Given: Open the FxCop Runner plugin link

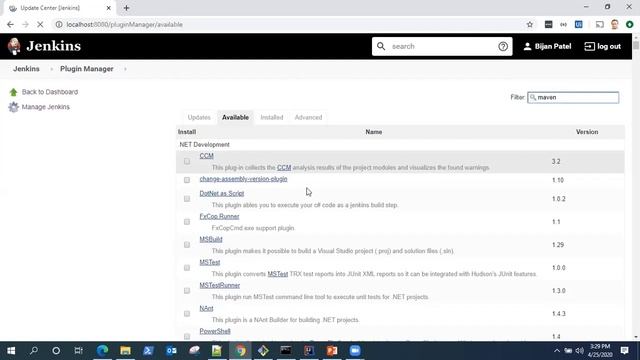Looking at the screenshot, I should [219, 216].
